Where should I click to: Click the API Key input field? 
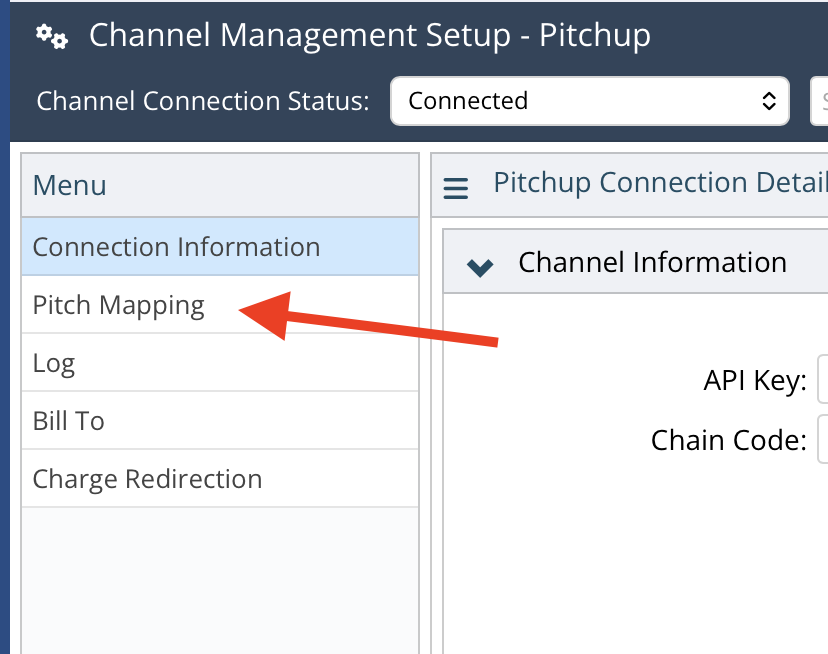823,379
